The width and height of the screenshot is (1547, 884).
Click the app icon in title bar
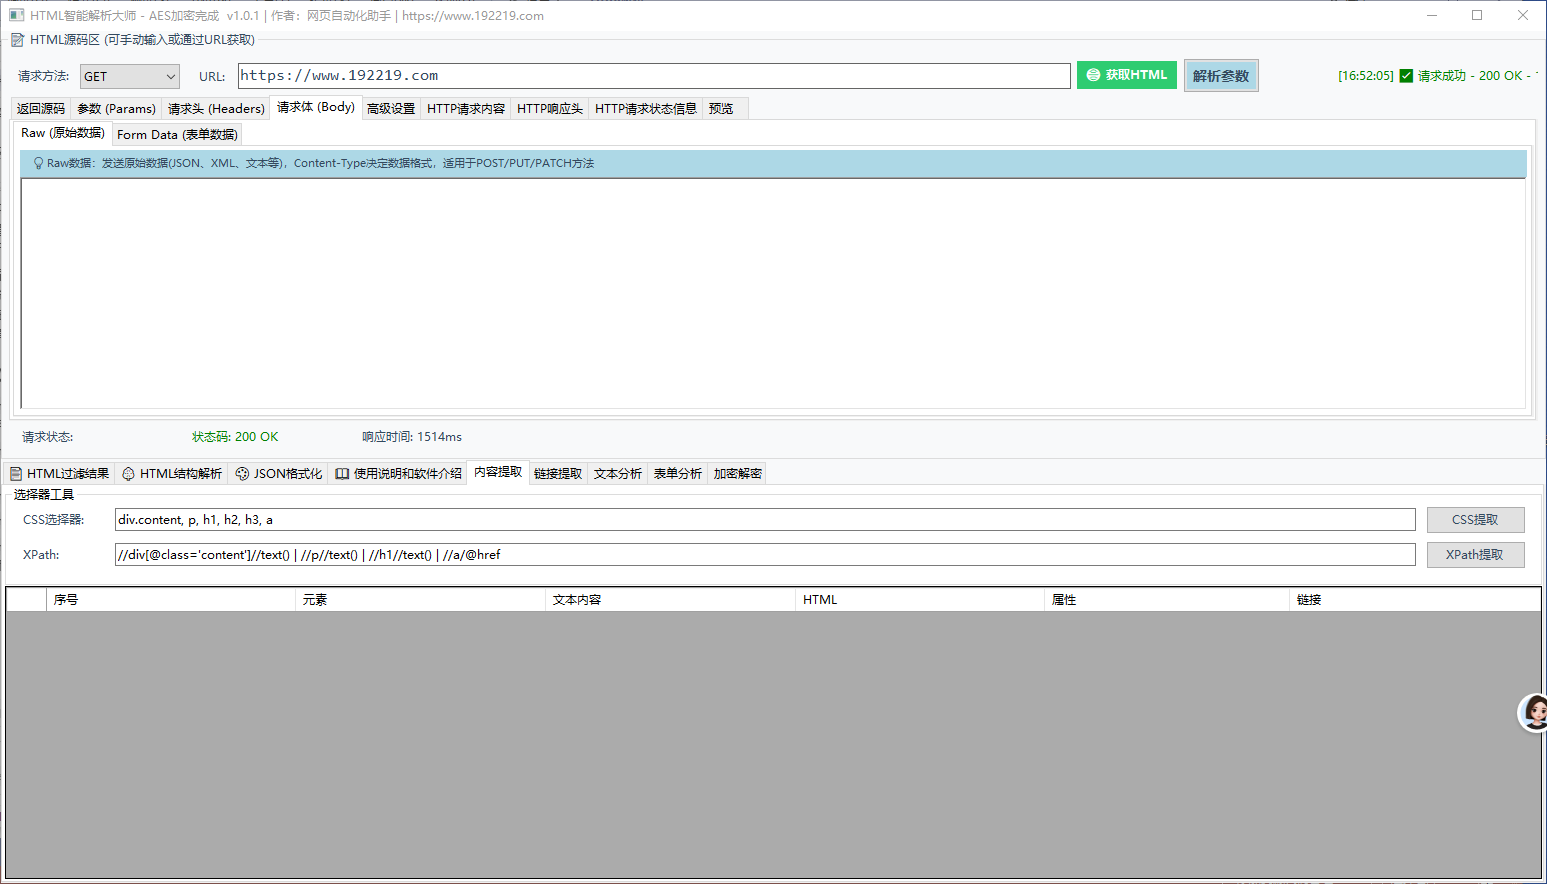16,15
